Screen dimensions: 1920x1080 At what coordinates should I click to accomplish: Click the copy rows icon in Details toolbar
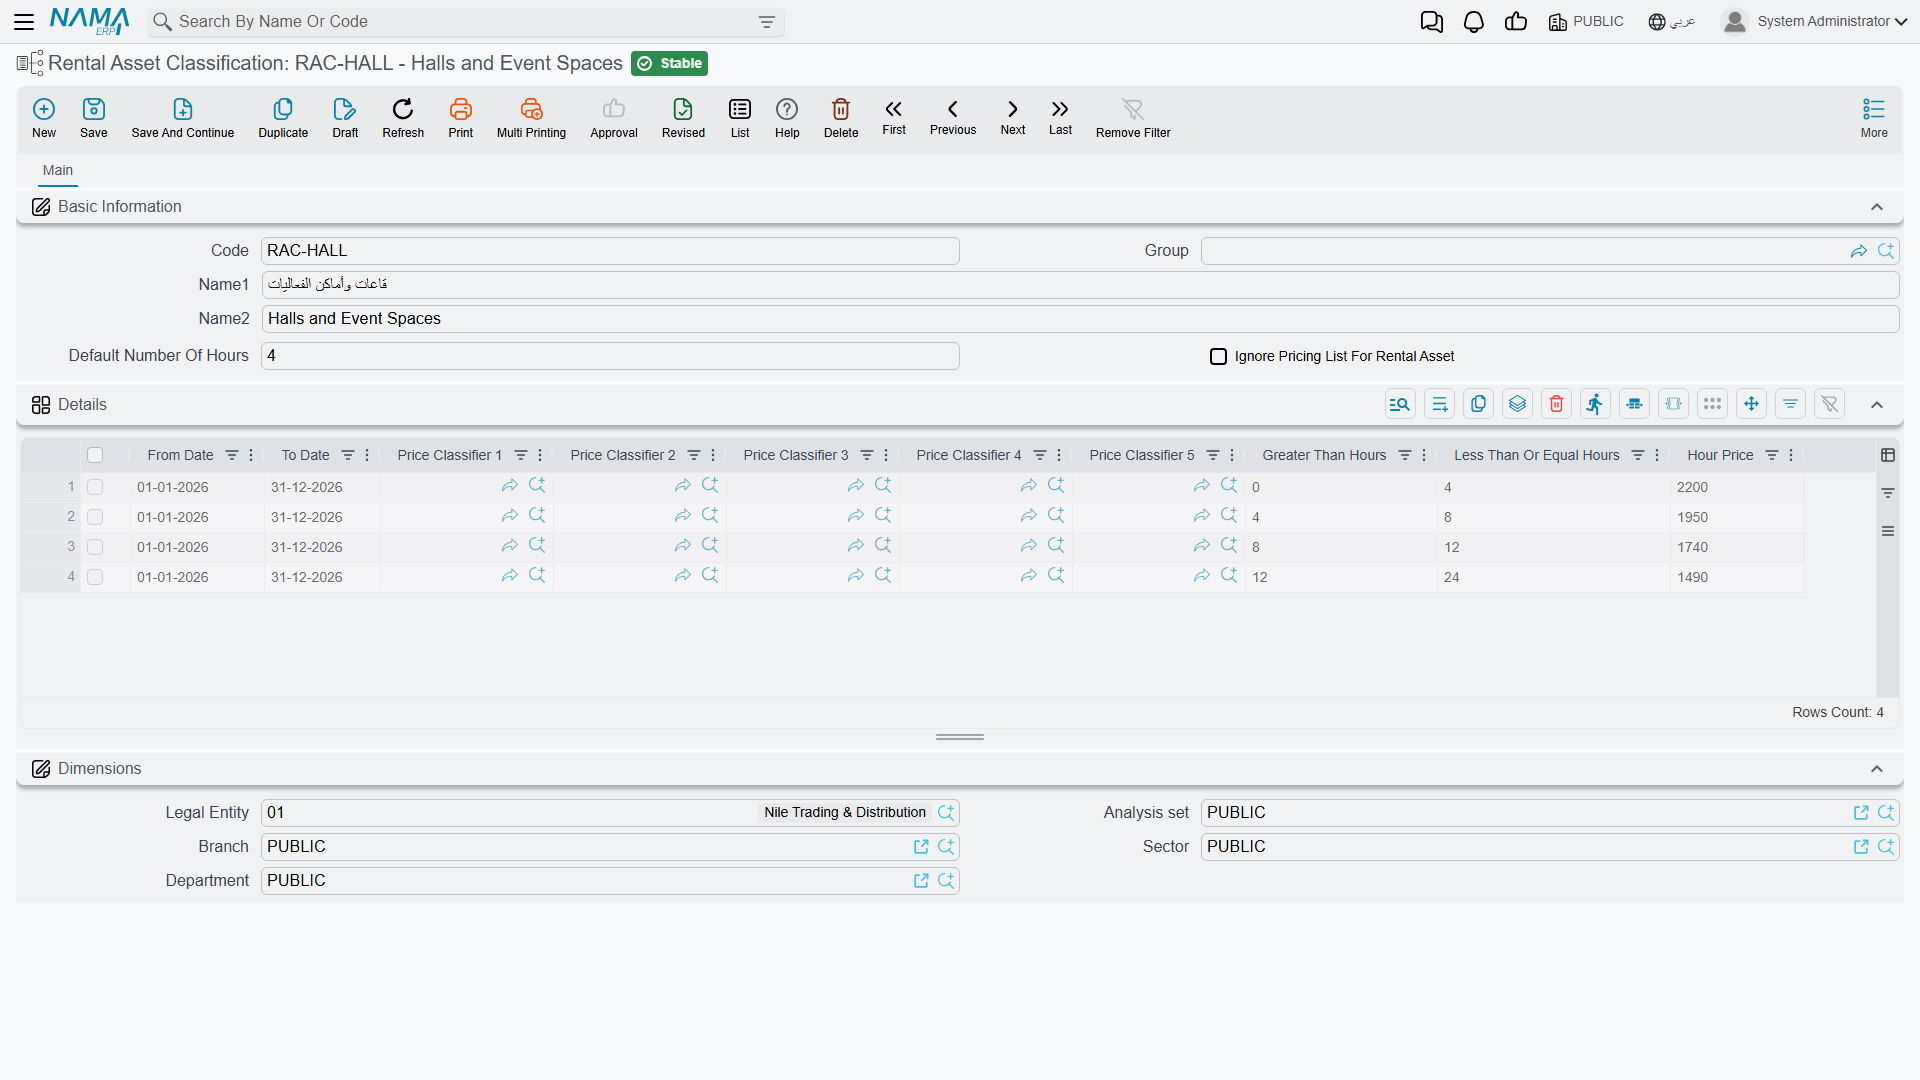pos(1478,404)
